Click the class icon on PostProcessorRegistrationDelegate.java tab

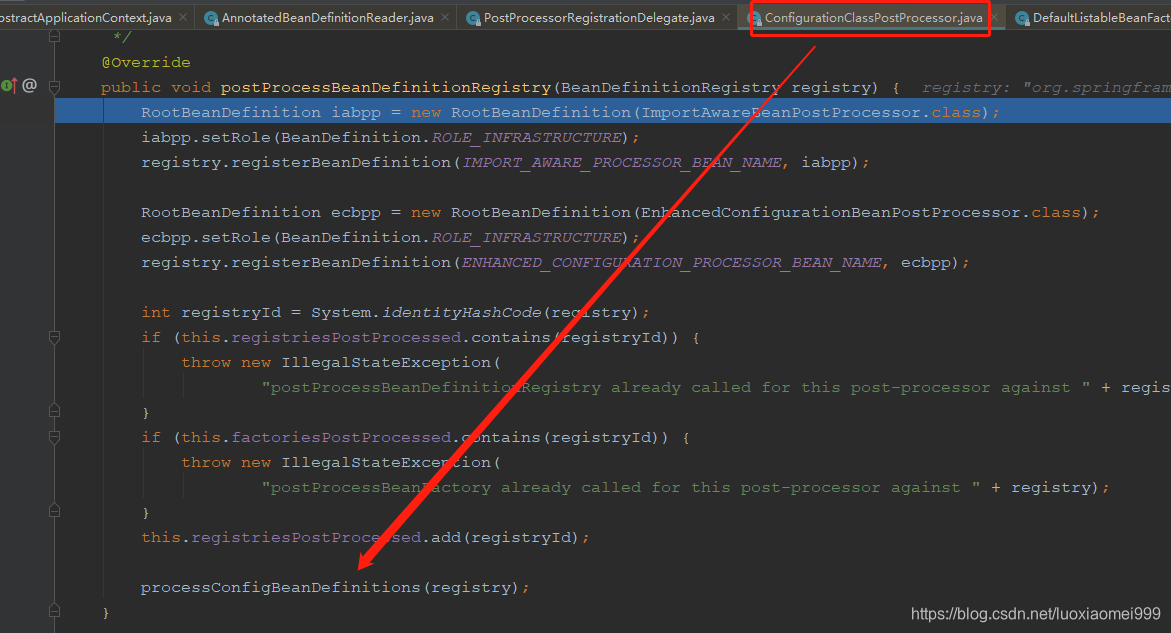pos(473,18)
